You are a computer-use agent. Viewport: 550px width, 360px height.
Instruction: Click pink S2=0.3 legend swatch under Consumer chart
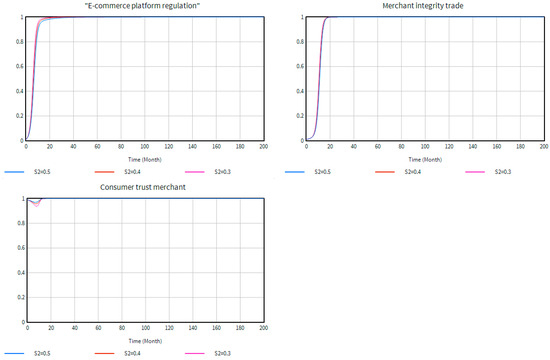point(195,353)
